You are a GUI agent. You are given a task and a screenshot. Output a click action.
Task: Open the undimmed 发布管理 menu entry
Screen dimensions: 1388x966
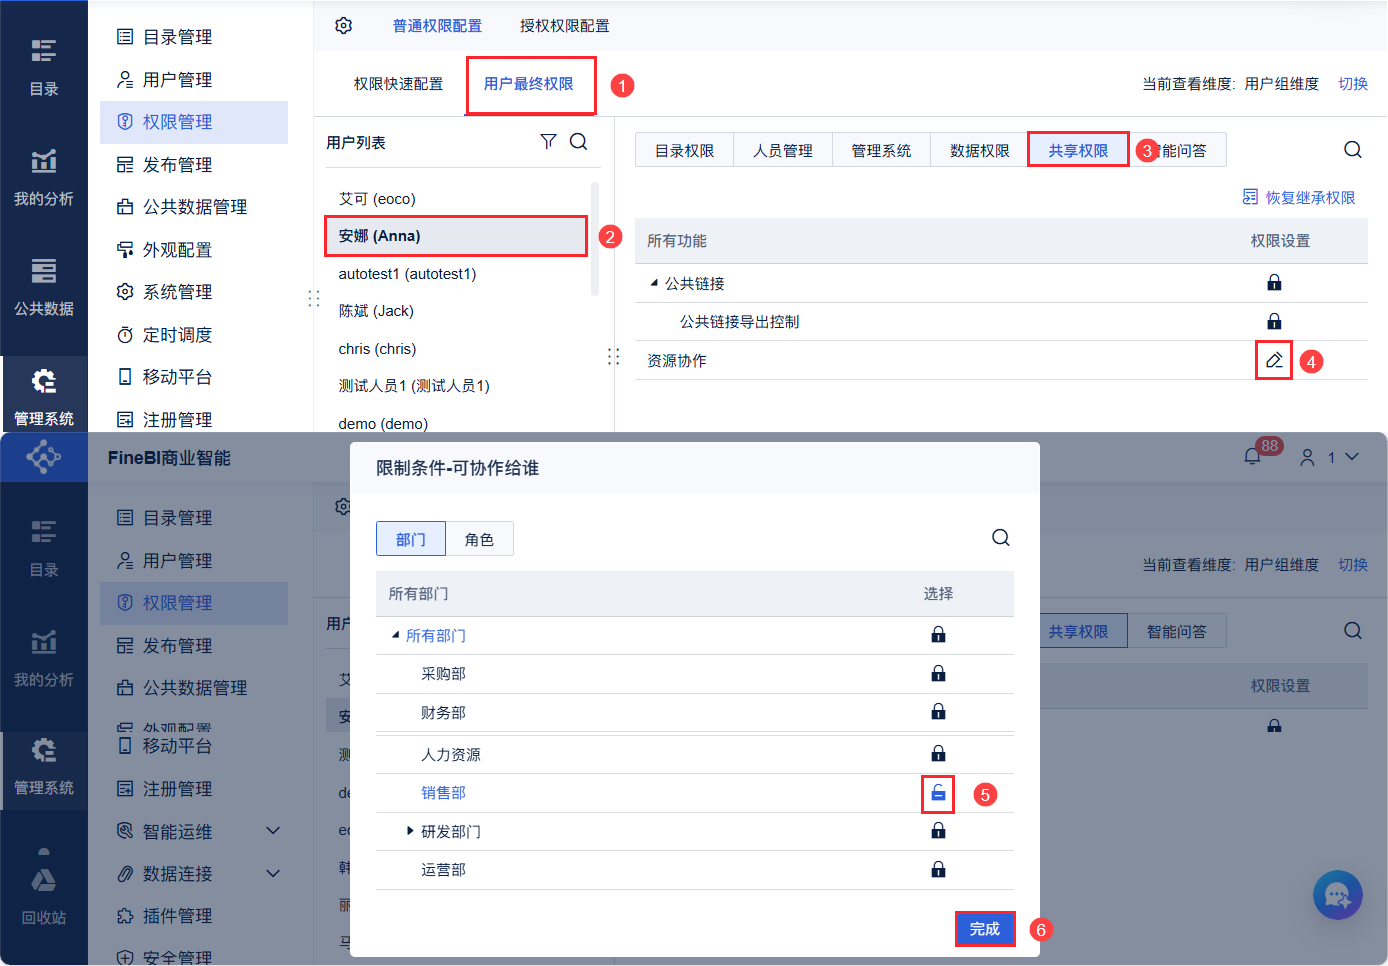[x=194, y=165]
